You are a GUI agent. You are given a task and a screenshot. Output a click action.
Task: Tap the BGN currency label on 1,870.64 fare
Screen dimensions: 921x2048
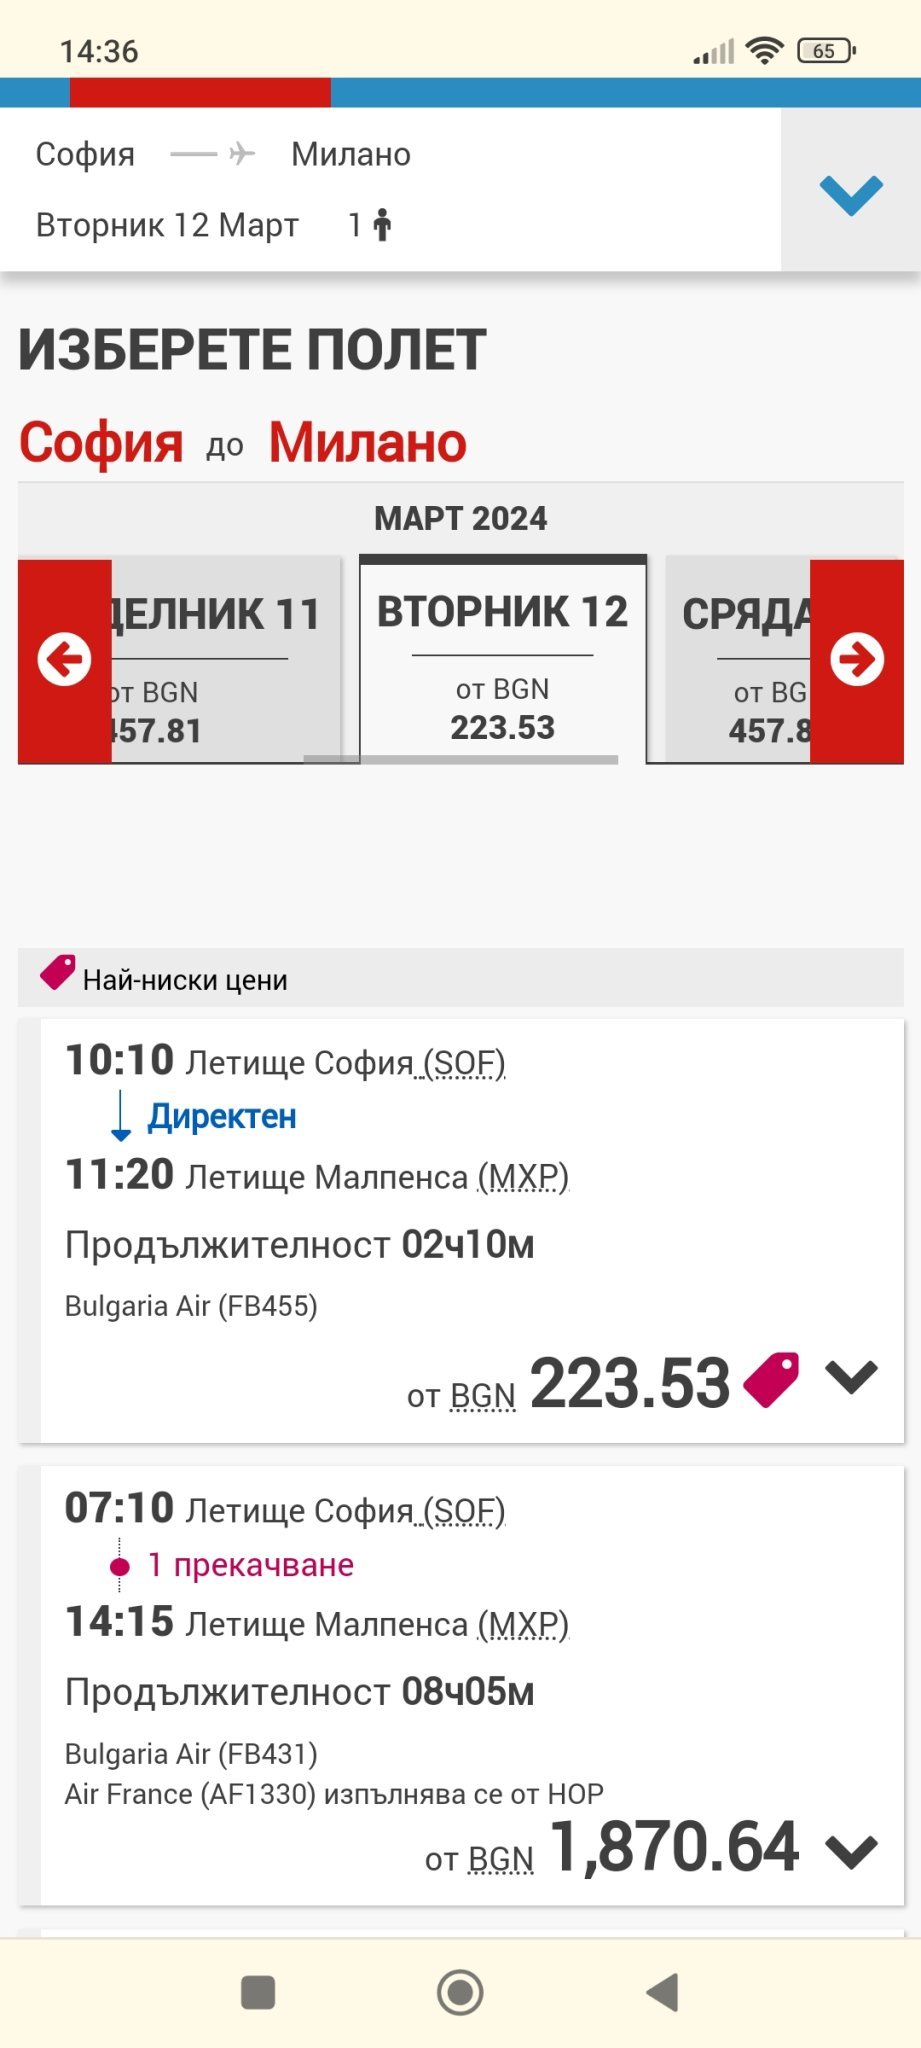500,1860
